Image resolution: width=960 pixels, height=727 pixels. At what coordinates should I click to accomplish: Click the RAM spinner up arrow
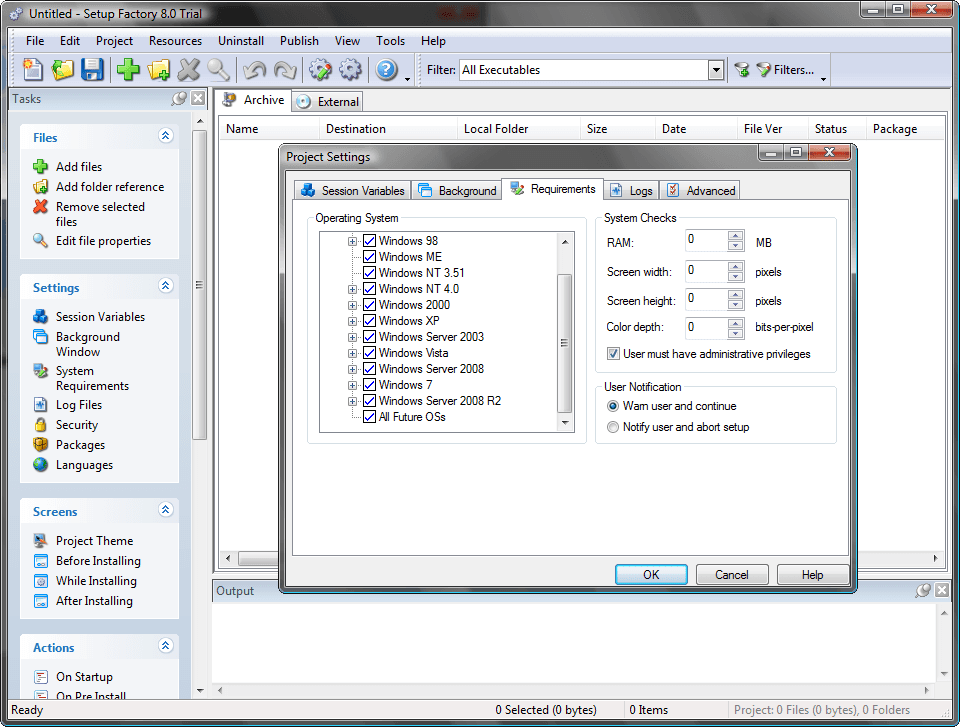735,236
